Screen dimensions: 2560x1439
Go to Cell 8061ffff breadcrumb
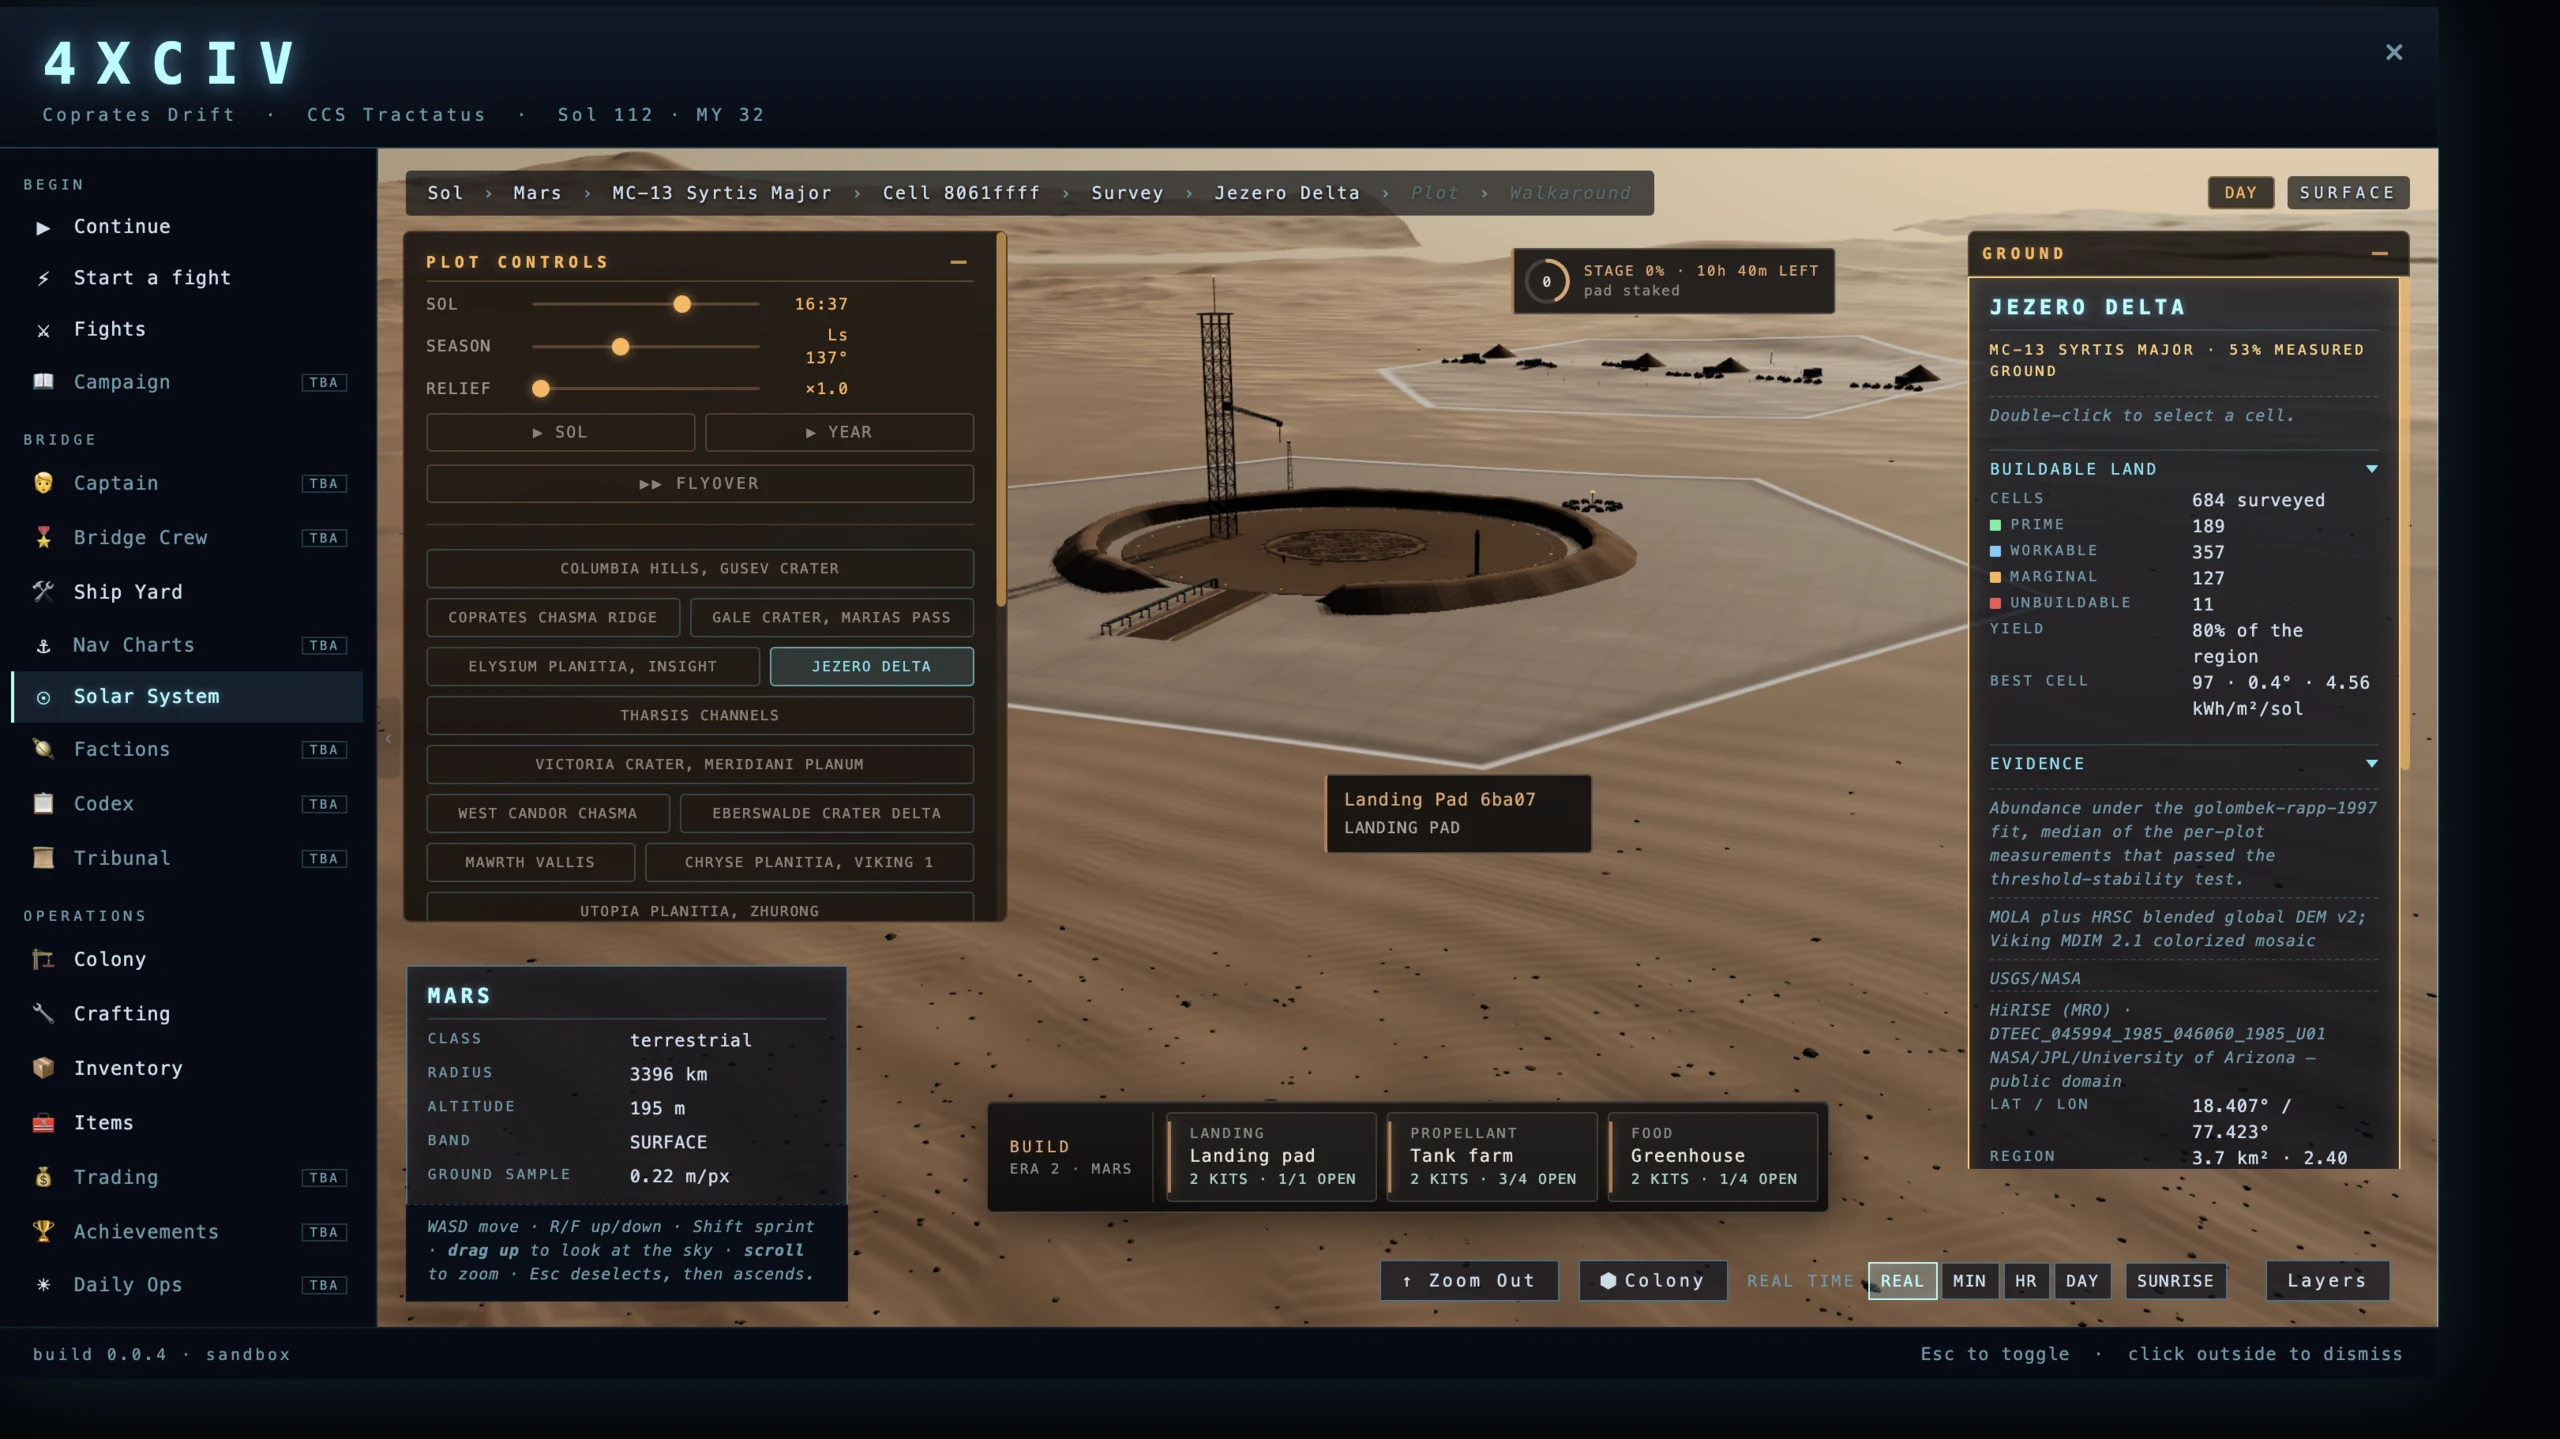(961, 193)
